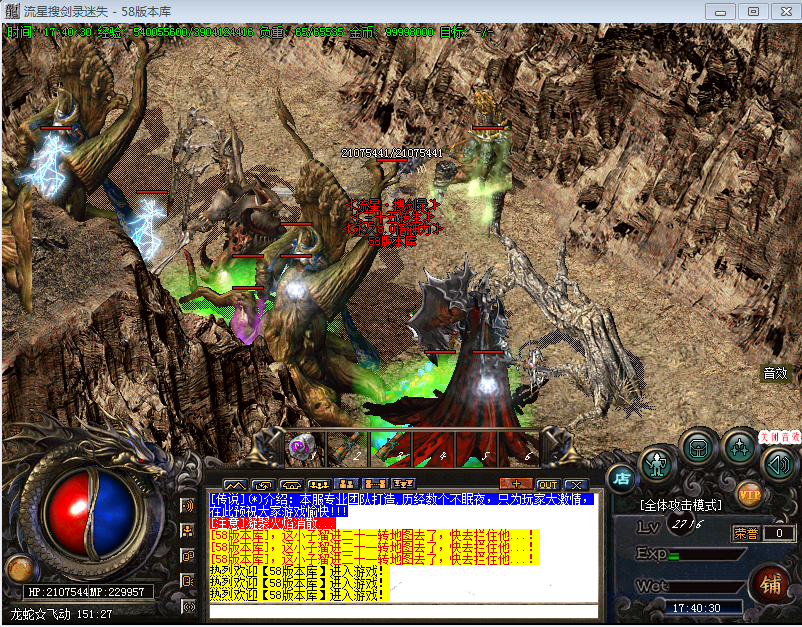Open the three-person group icon

pyautogui.click(x=319, y=484)
